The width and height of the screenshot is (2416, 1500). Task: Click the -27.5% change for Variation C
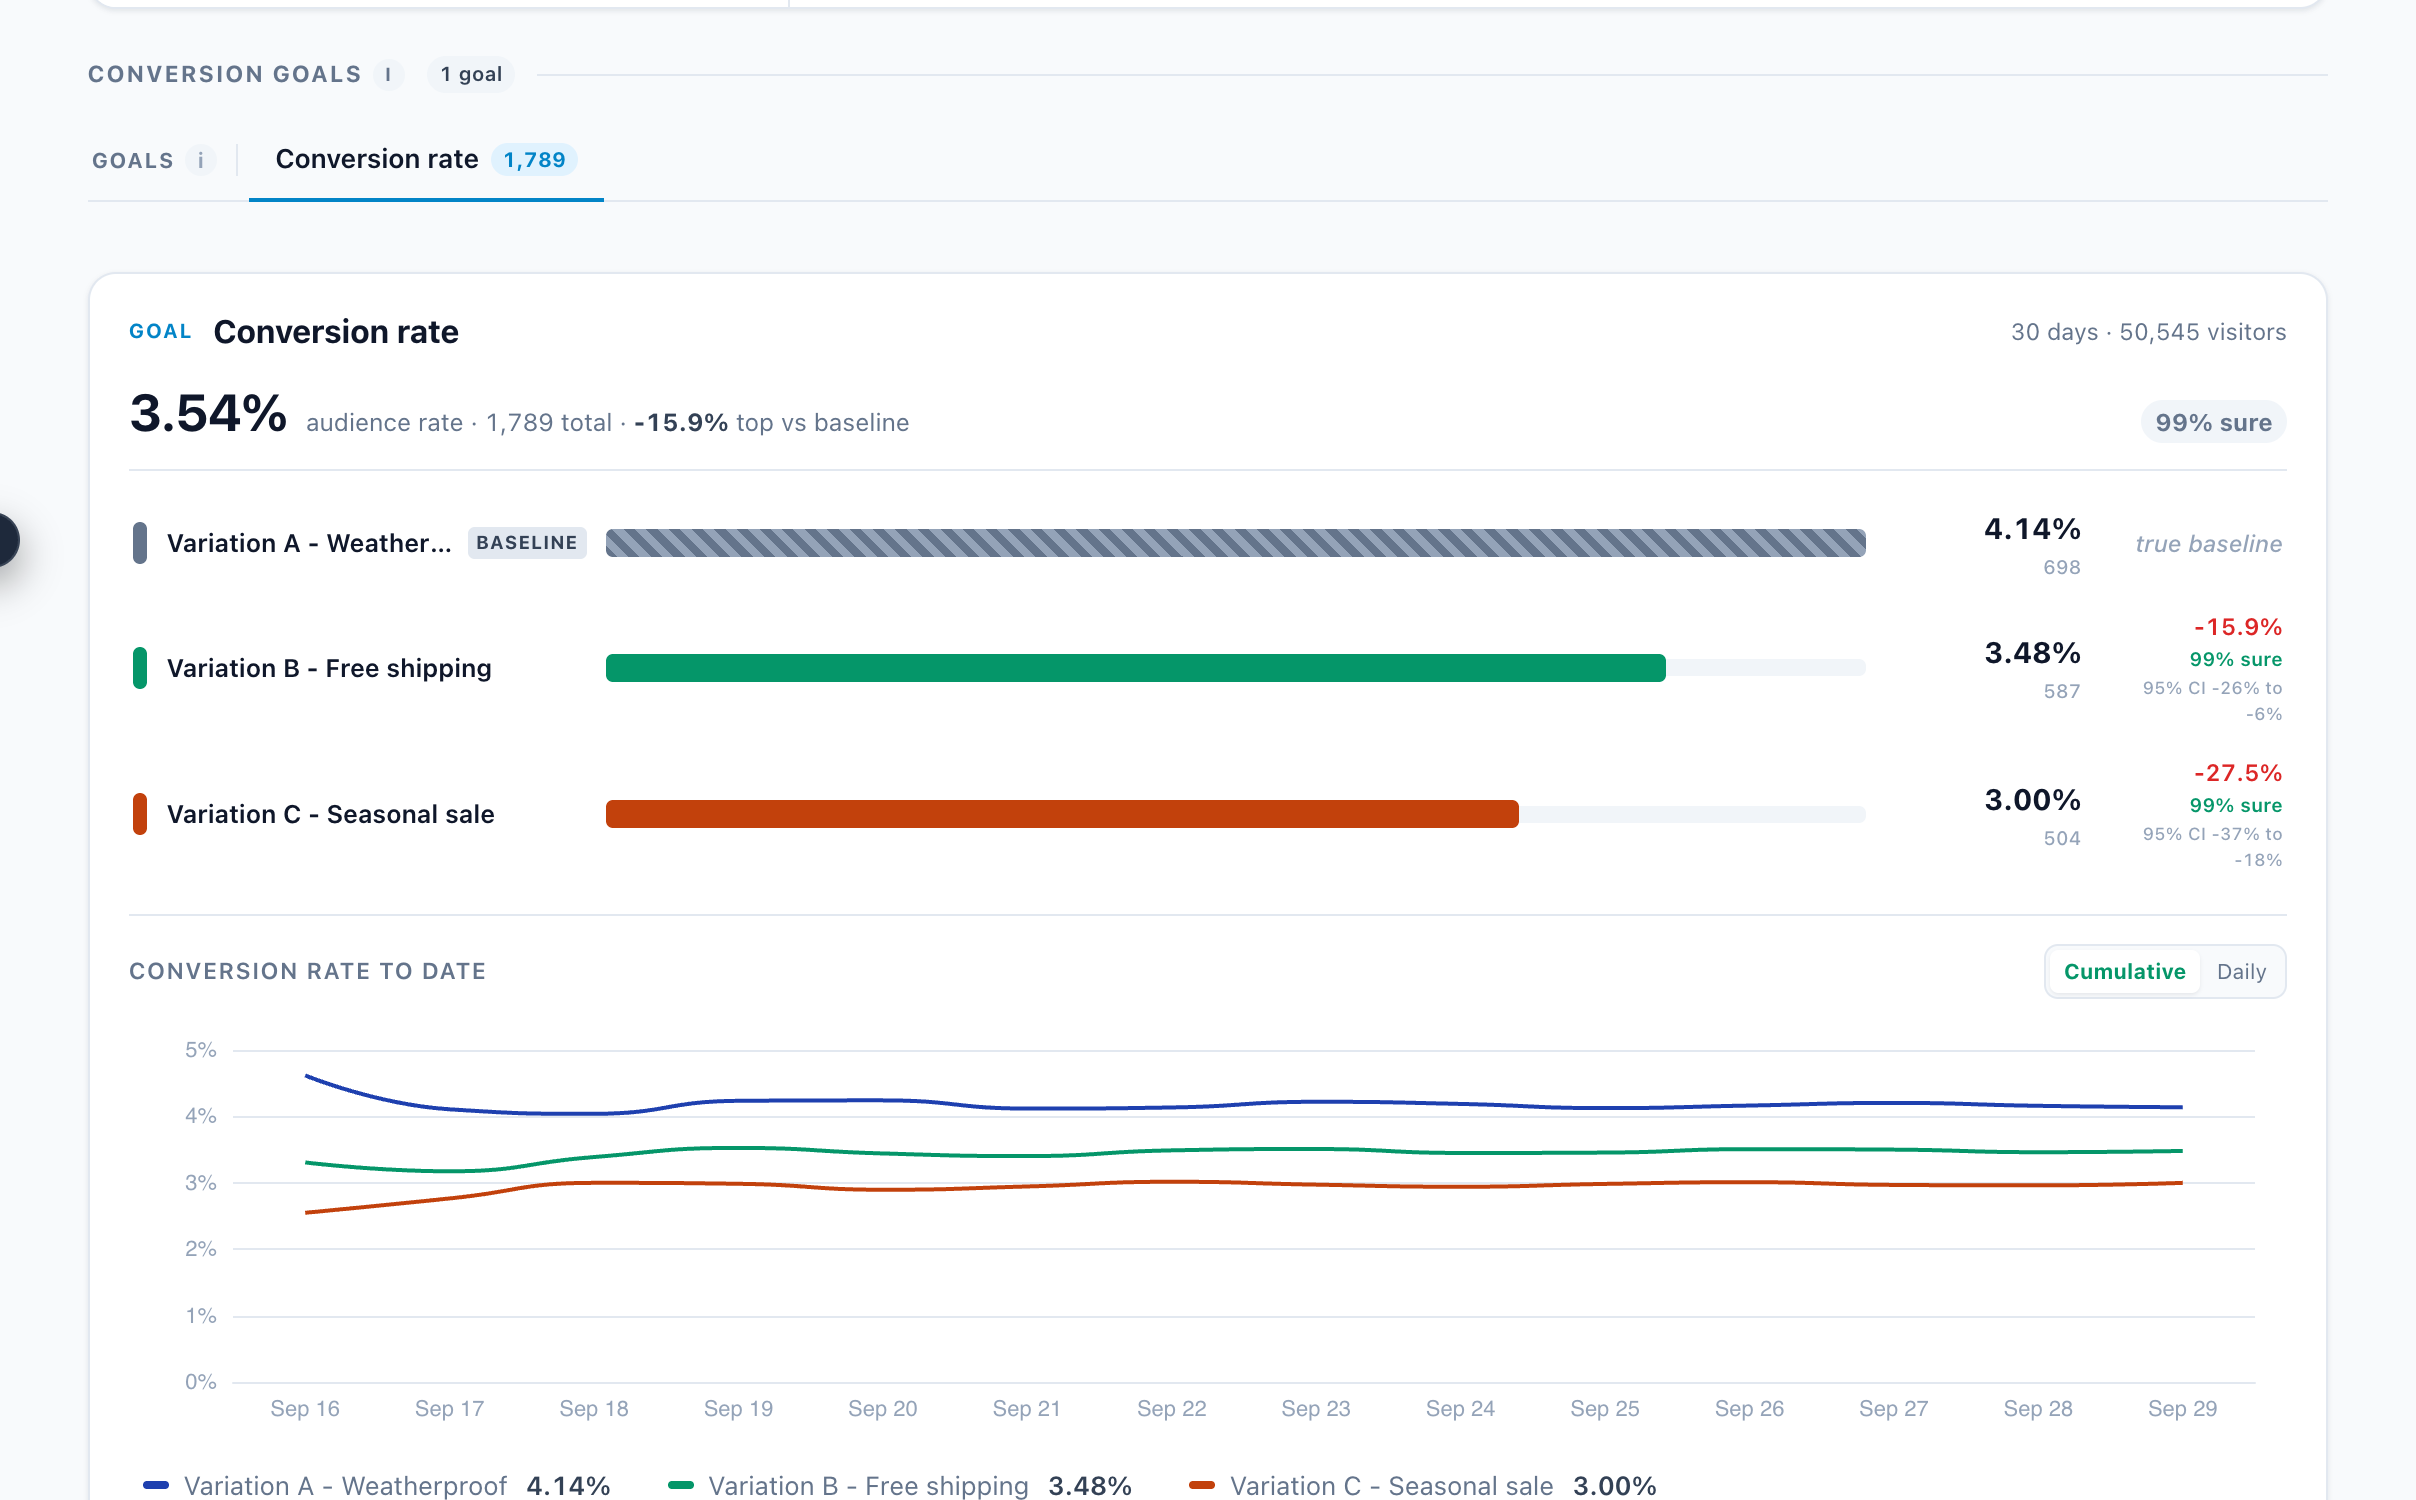click(2238, 773)
